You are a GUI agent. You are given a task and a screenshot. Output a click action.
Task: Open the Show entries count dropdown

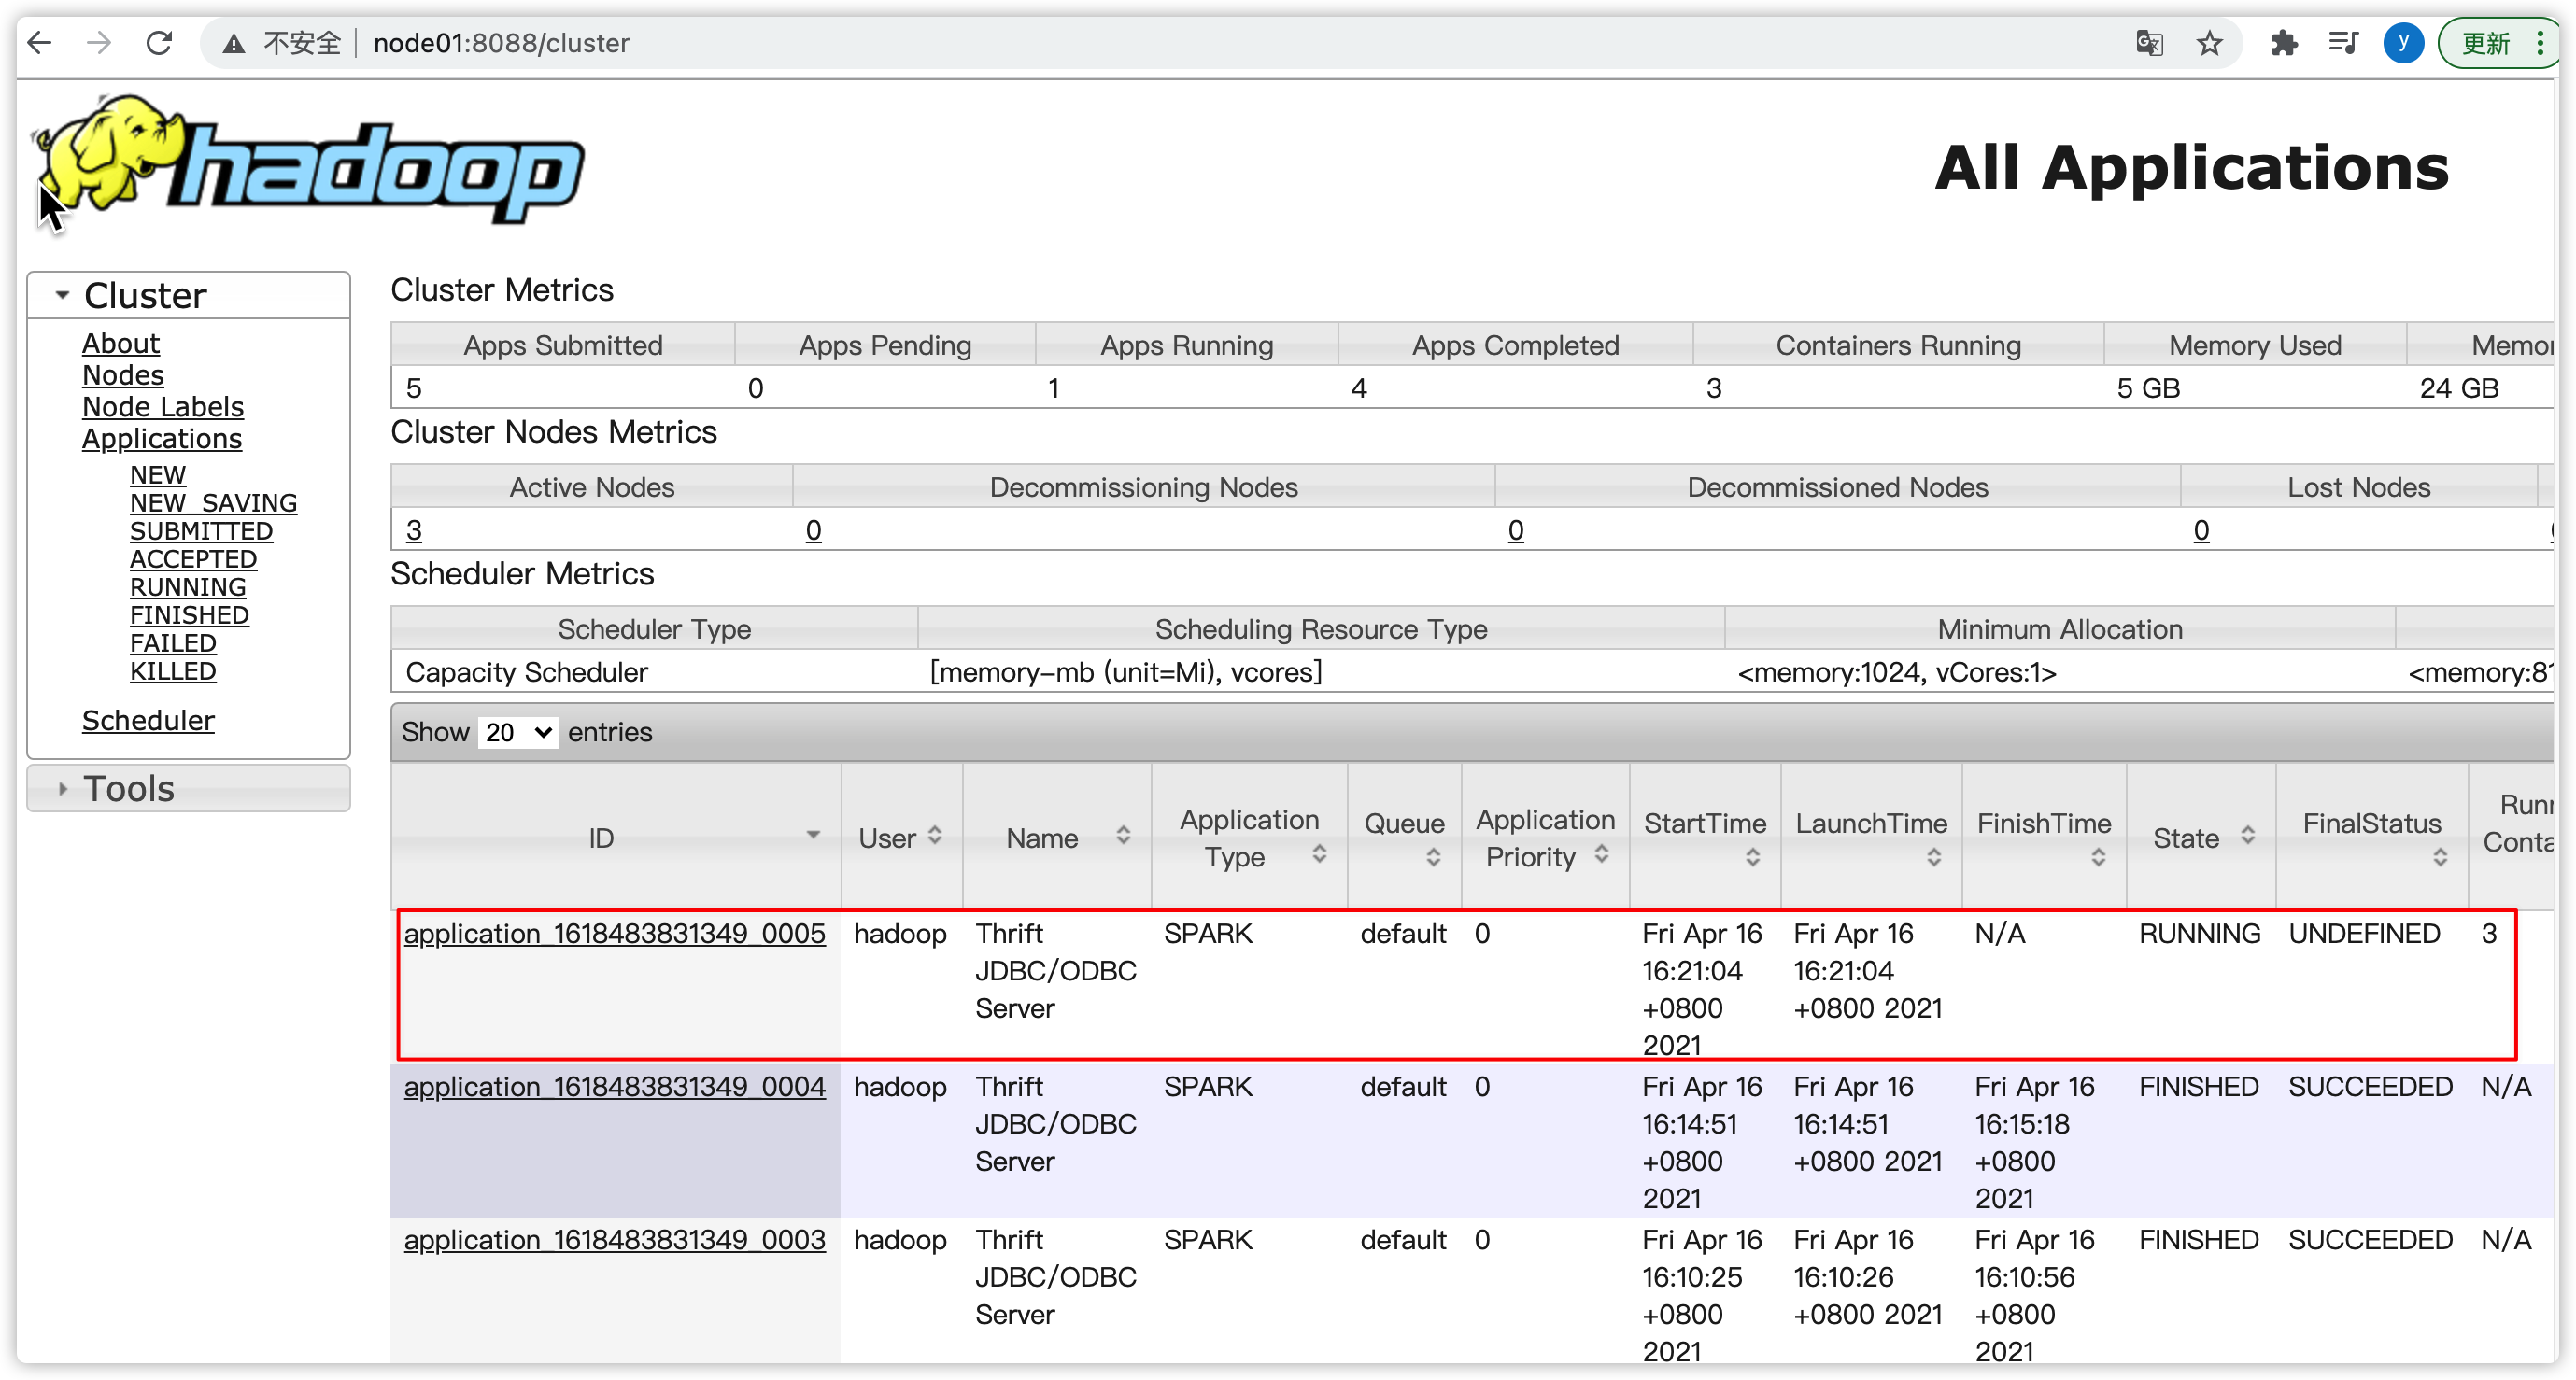pos(517,732)
